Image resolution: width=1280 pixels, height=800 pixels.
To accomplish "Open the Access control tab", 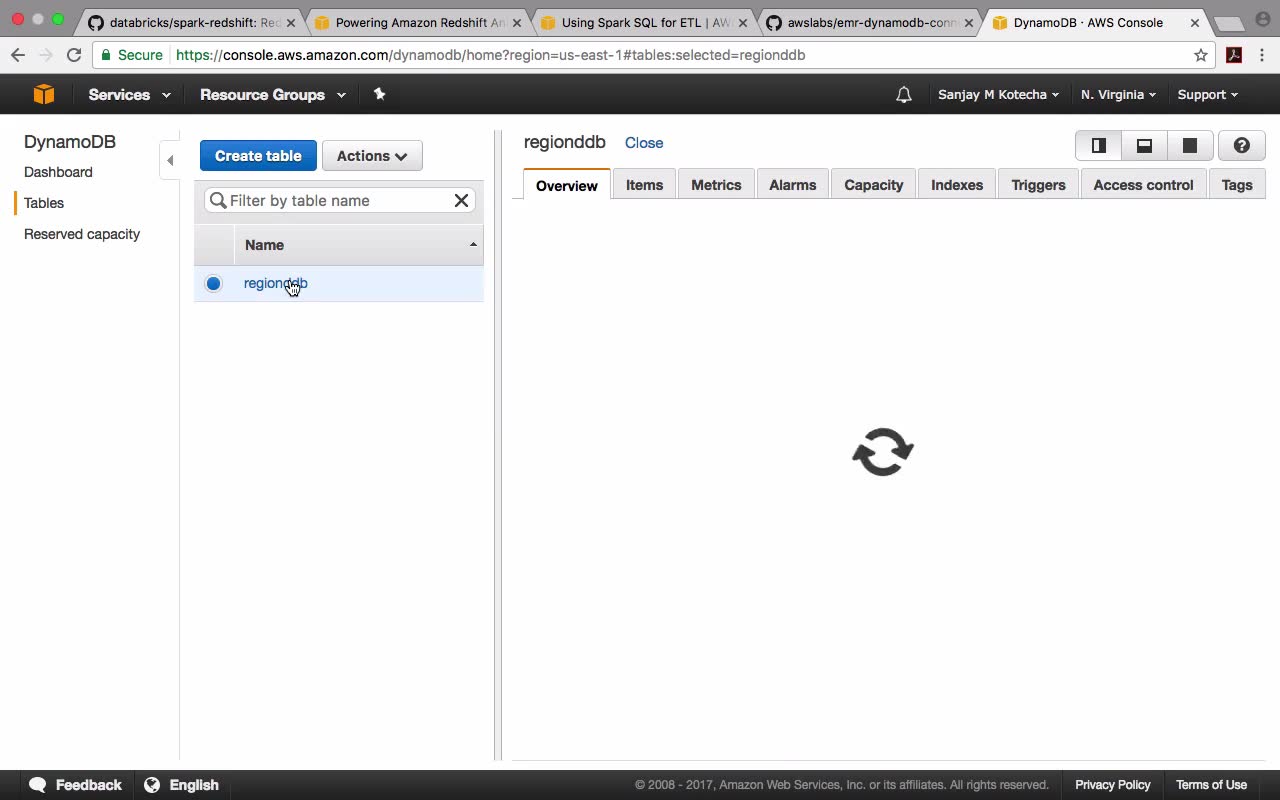I will (1143, 185).
